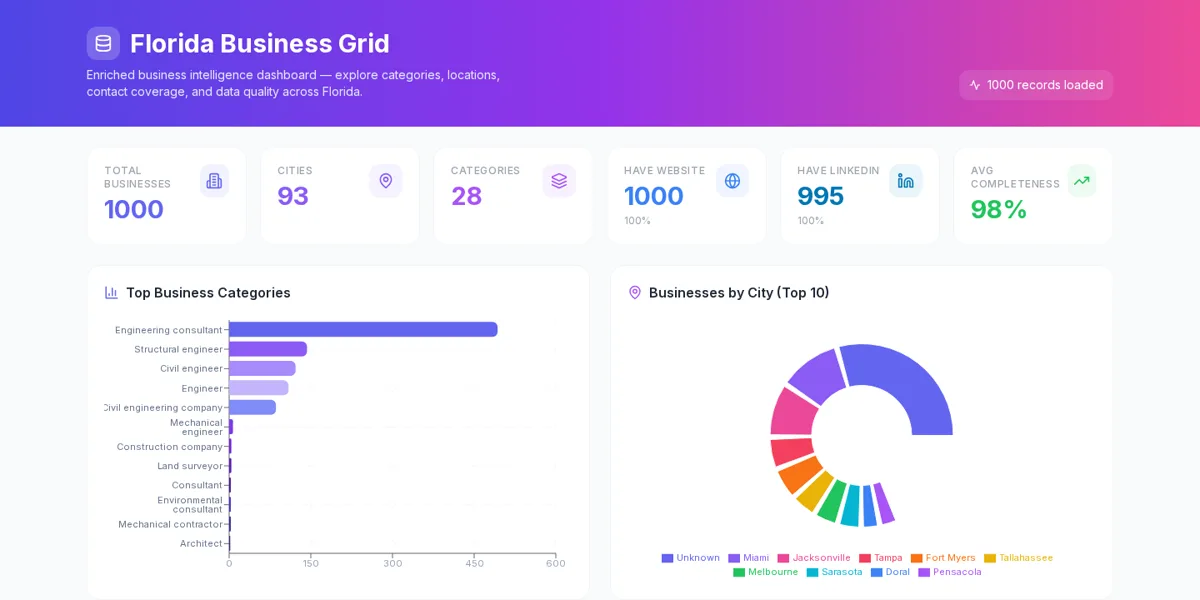Viewport: 1200px width, 600px height.
Task: Click the Construction company axis label
Action: point(170,447)
